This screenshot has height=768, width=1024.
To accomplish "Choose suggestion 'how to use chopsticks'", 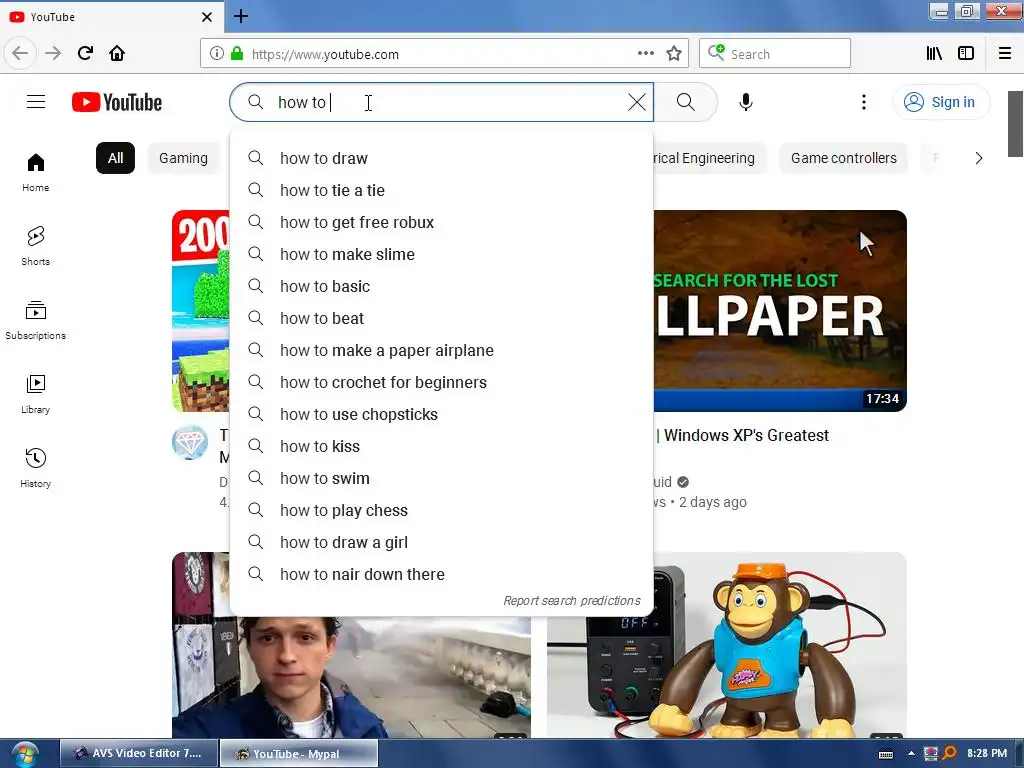I will click(441, 414).
